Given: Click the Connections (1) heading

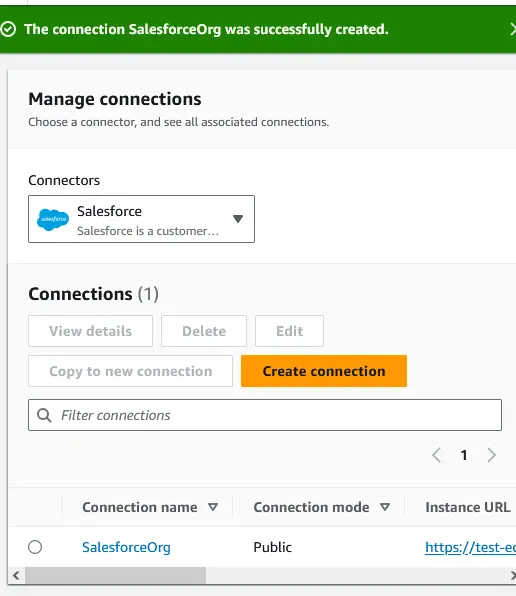Looking at the screenshot, I should pyautogui.click(x=93, y=294).
